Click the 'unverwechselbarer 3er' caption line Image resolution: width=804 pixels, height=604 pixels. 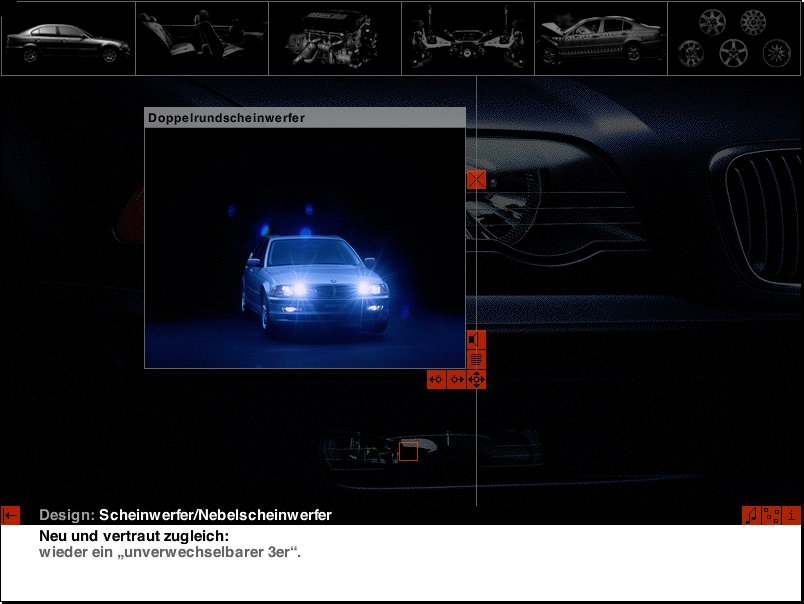(170, 553)
